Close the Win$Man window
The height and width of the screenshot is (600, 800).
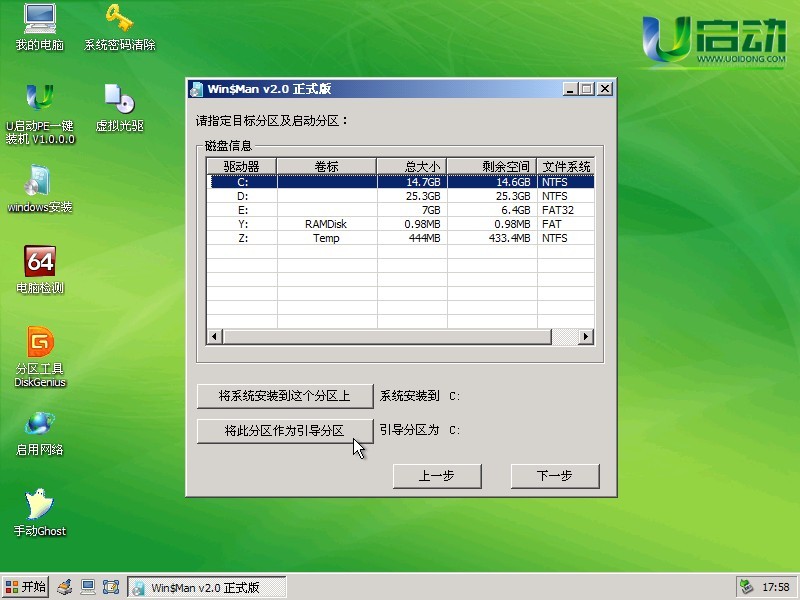point(605,89)
